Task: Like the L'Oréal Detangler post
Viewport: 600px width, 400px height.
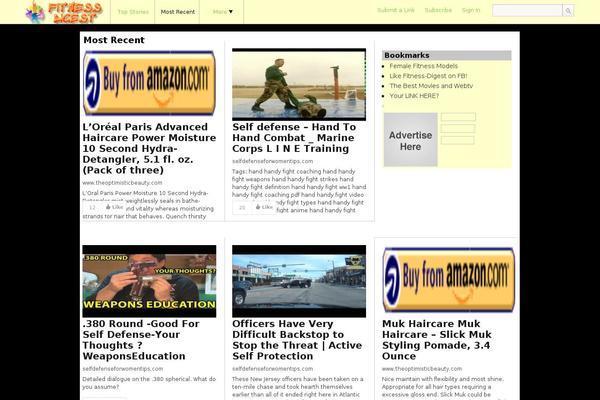Action: [114, 207]
